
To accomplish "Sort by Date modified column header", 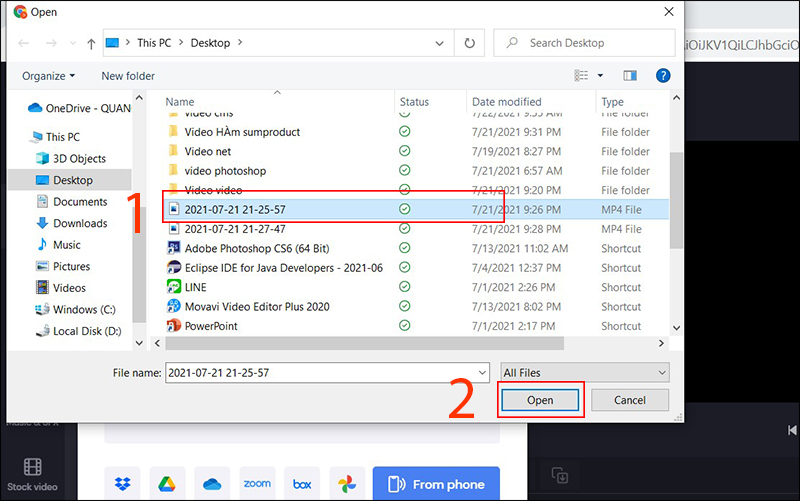I will click(x=507, y=102).
